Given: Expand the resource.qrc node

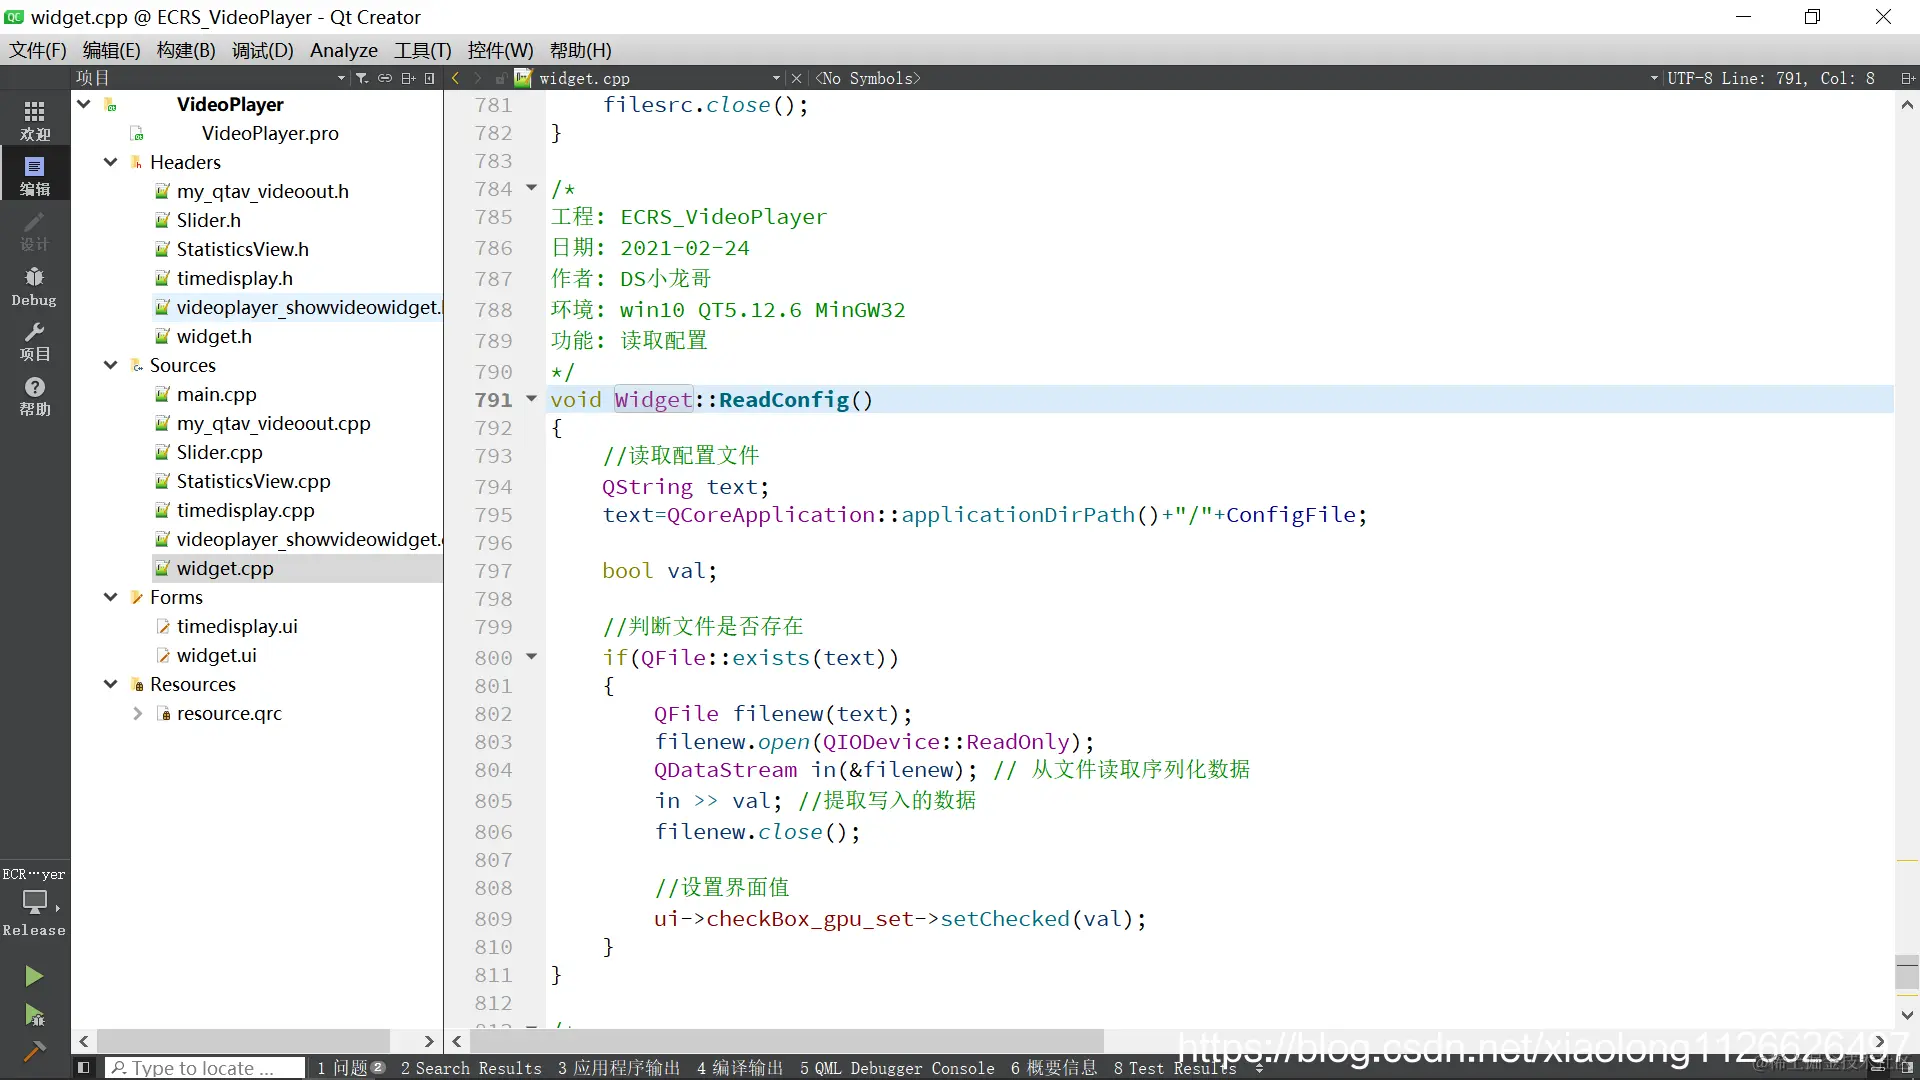Looking at the screenshot, I should [x=138, y=713].
